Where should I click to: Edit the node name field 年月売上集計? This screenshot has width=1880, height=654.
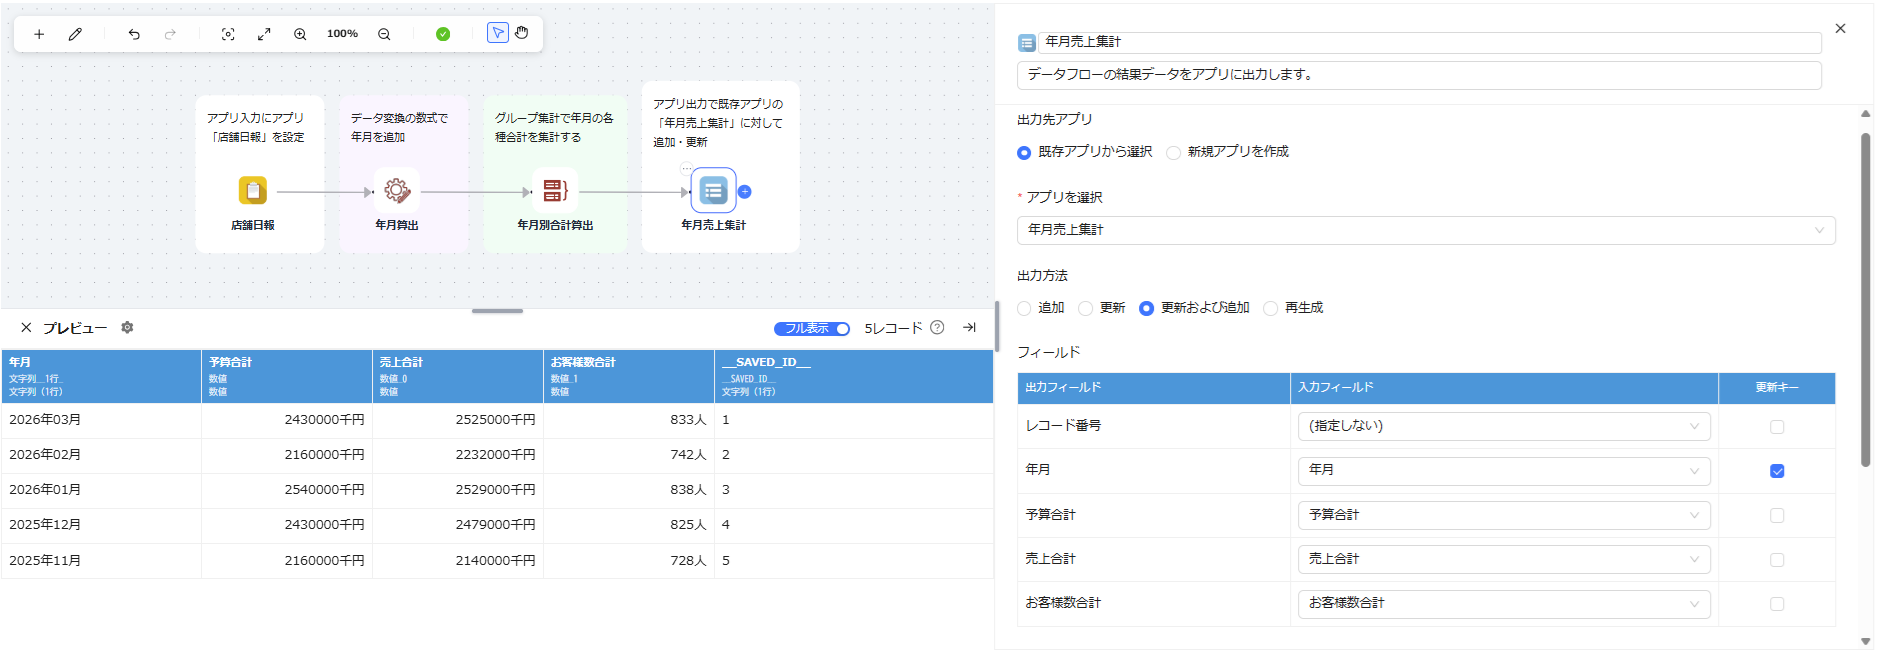click(x=1430, y=42)
